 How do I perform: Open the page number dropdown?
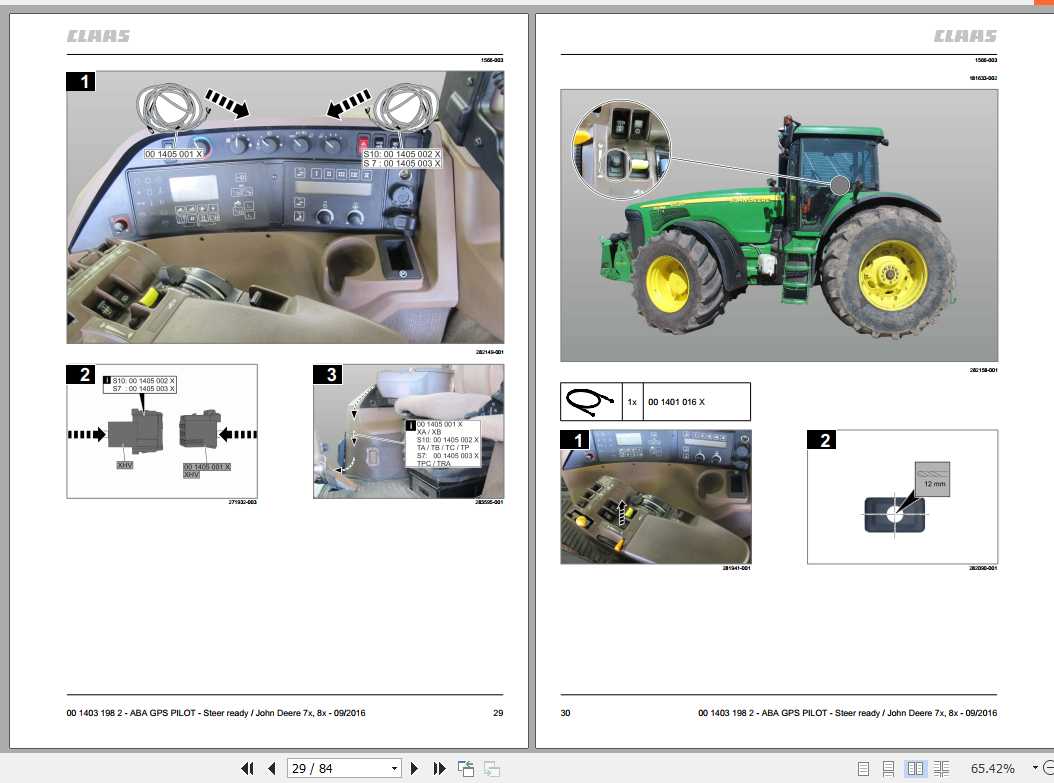pyautogui.click(x=395, y=768)
